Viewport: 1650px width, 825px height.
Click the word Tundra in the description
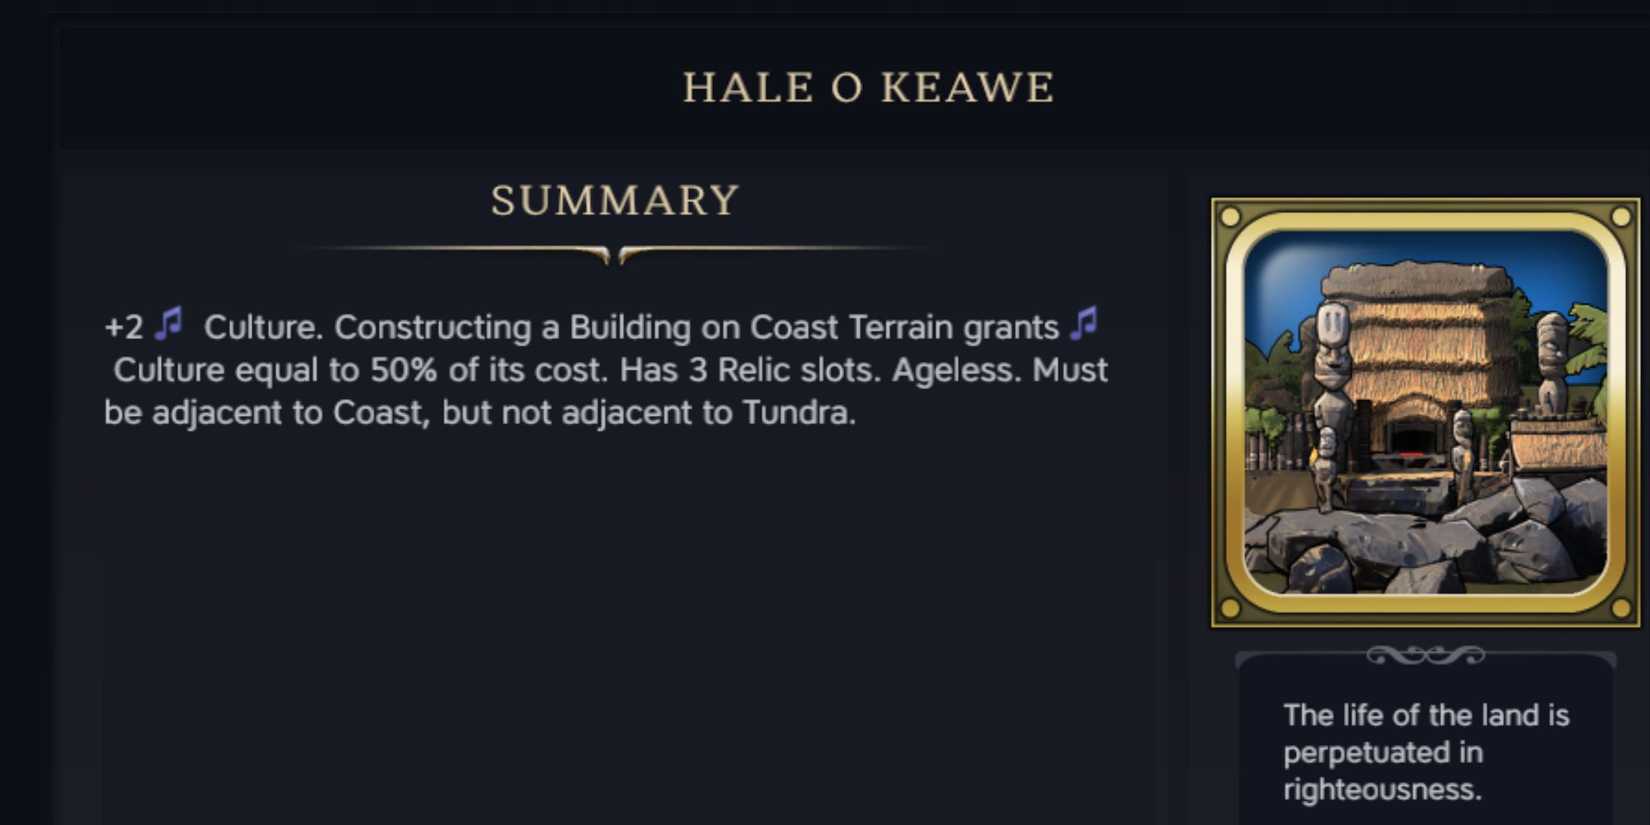799,412
